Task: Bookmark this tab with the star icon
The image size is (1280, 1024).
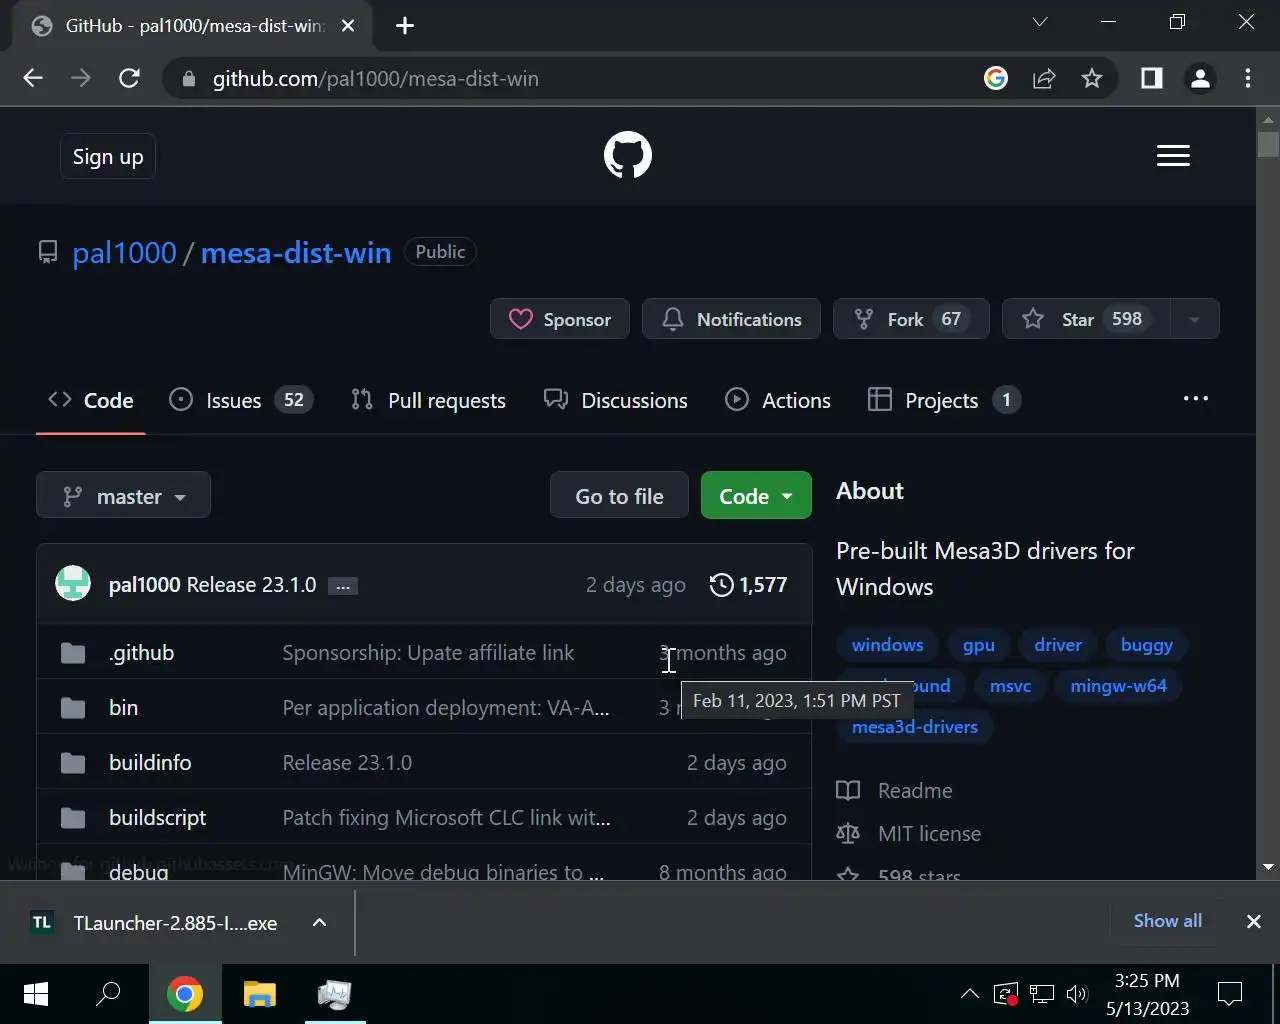Action: click(x=1092, y=78)
